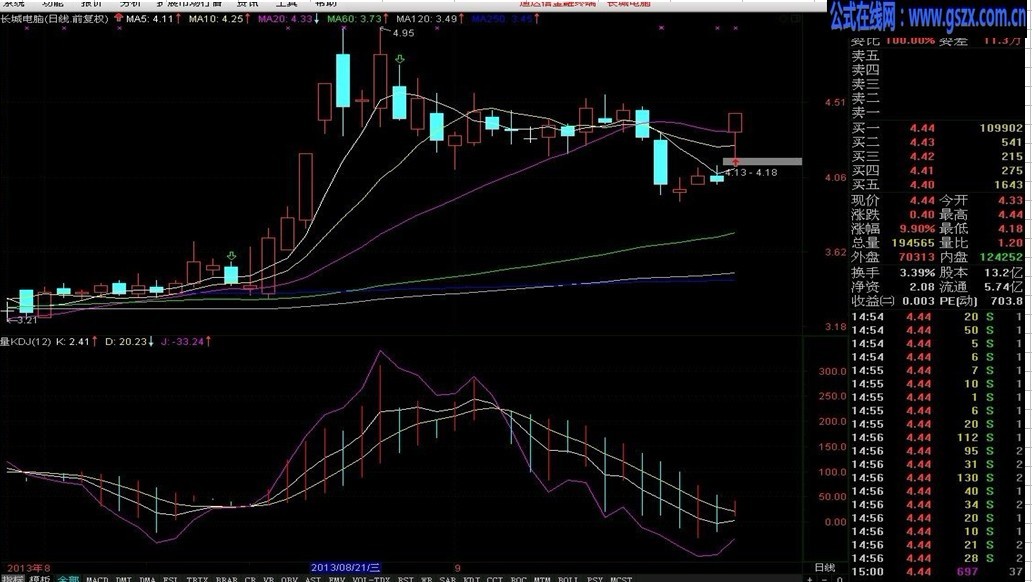1032x582 pixels.
Task: Click the PE(动) 703.8 value
Action: (1006, 301)
